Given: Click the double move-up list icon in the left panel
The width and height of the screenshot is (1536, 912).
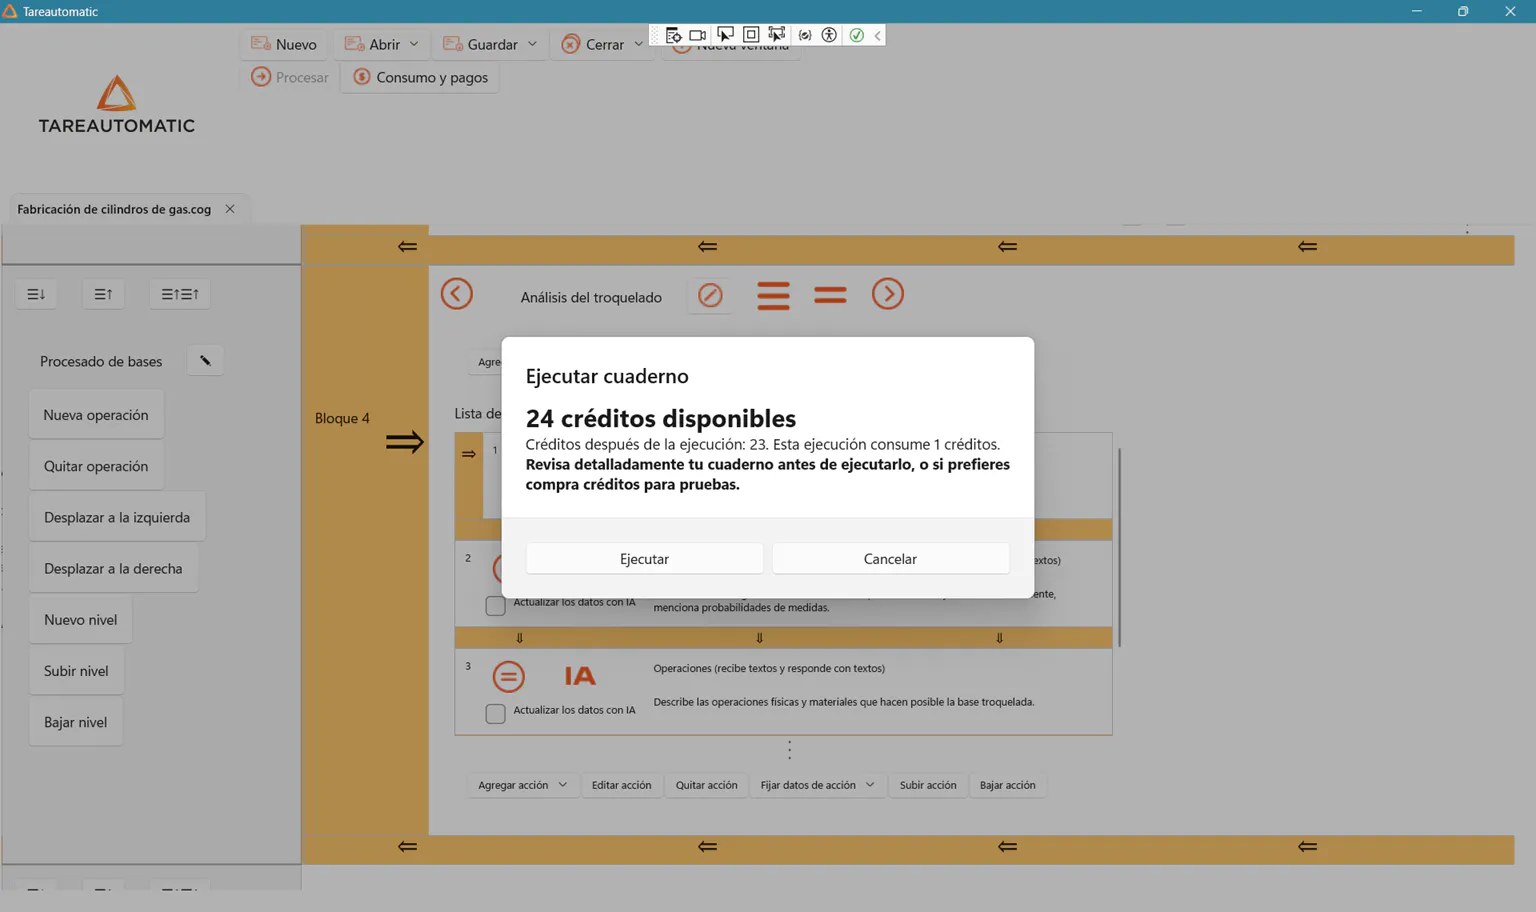Looking at the screenshot, I should tap(180, 294).
